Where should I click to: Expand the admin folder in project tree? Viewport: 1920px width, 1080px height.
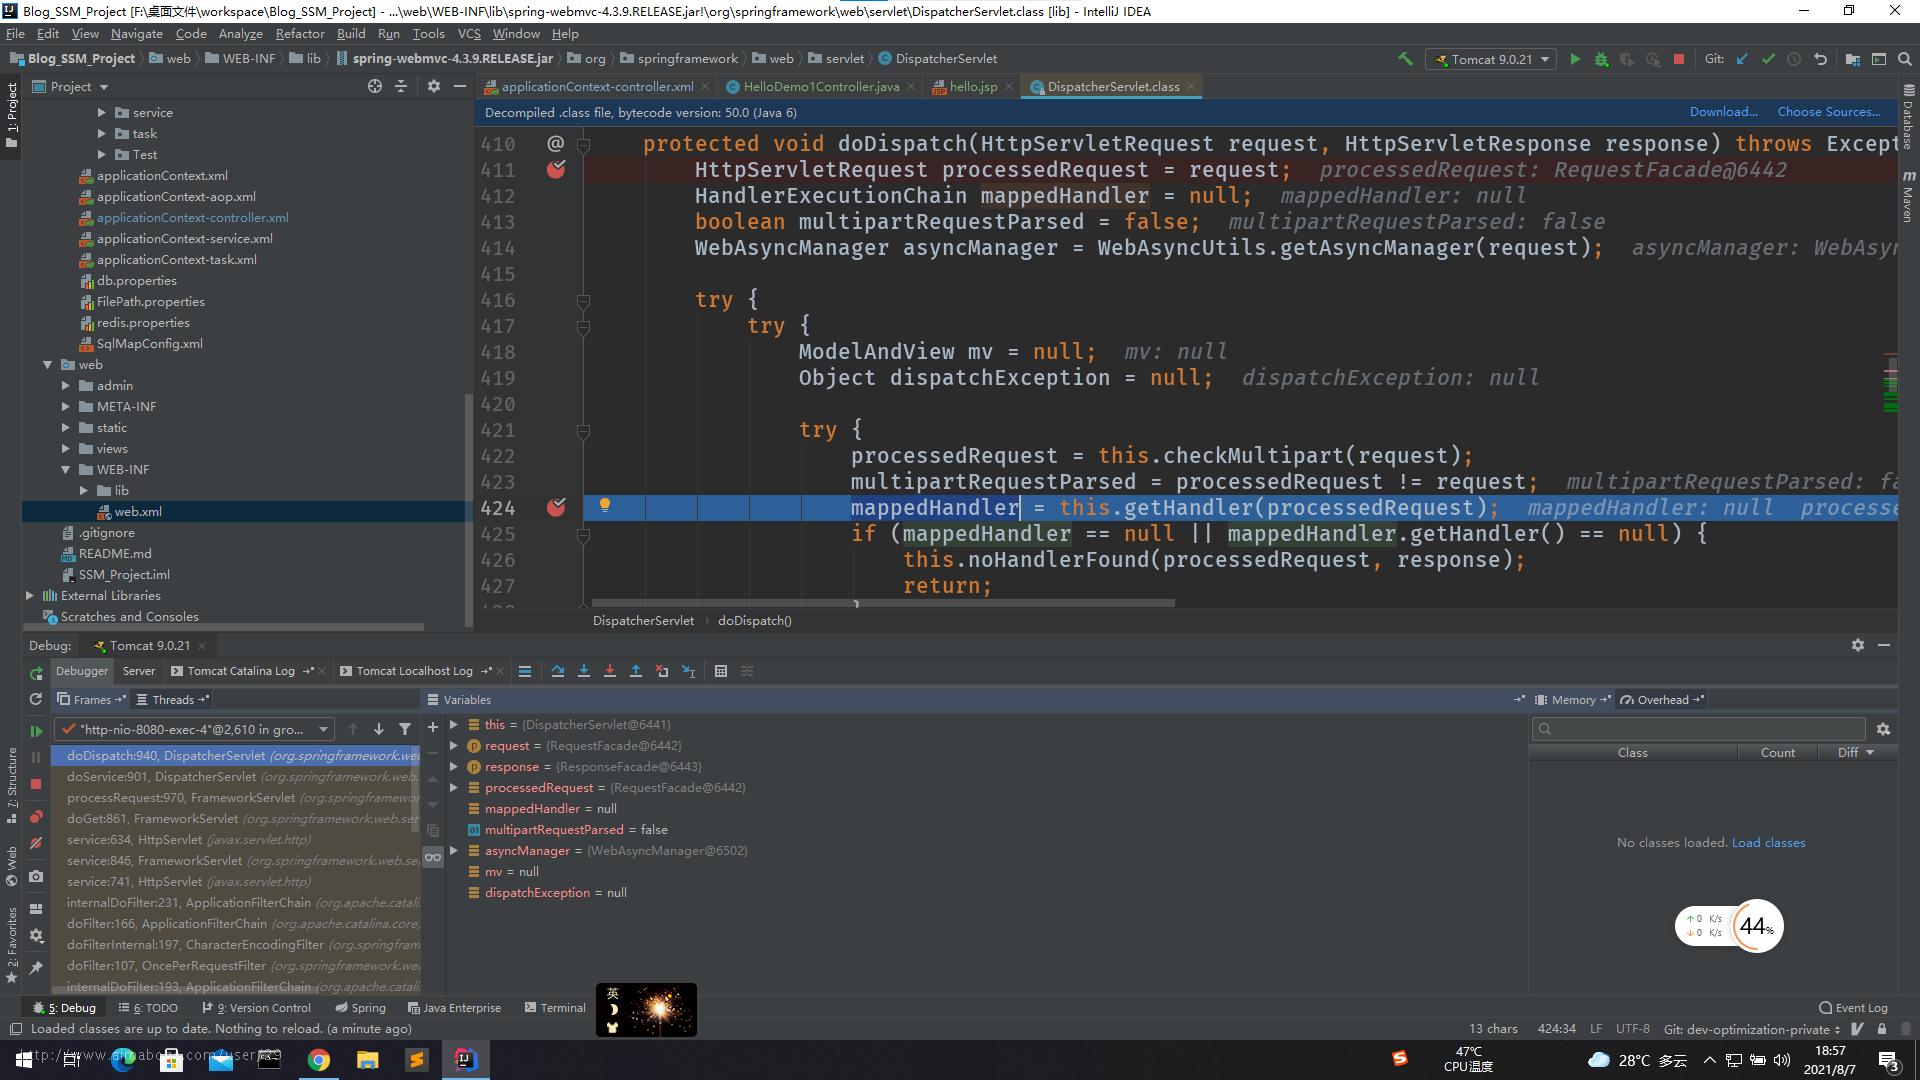pyautogui.click(x=66, y=386)
